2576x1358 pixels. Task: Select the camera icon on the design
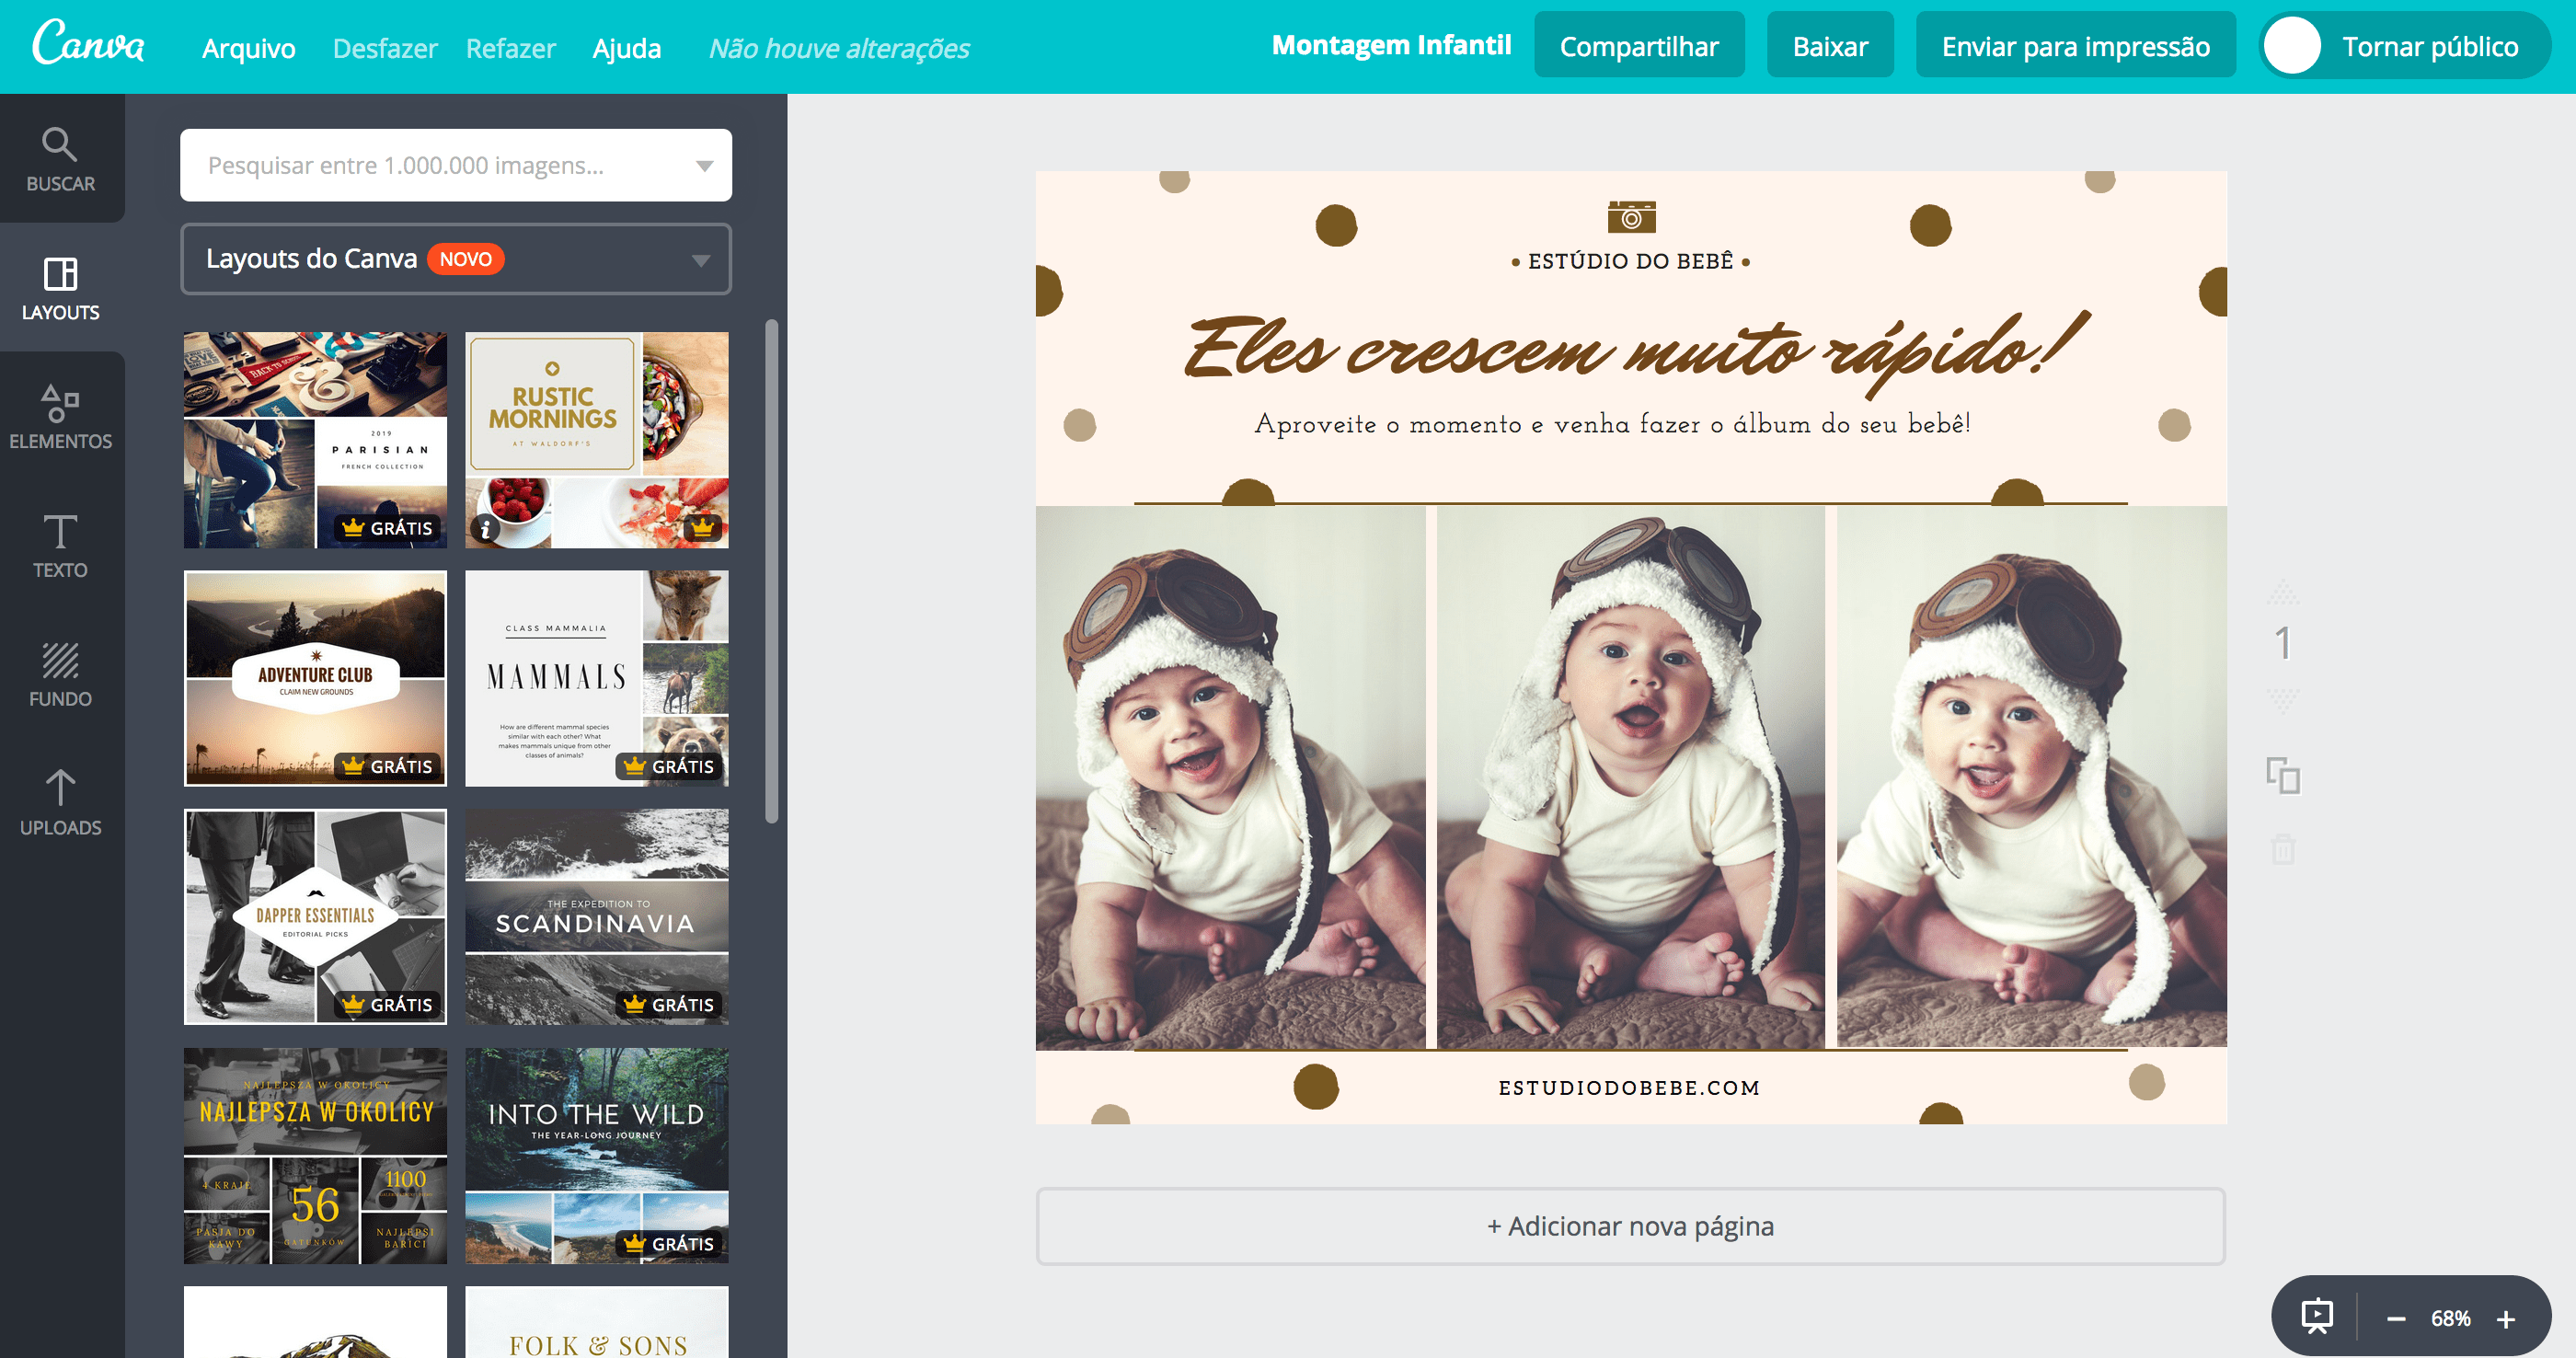click(x=1631, y=216)
